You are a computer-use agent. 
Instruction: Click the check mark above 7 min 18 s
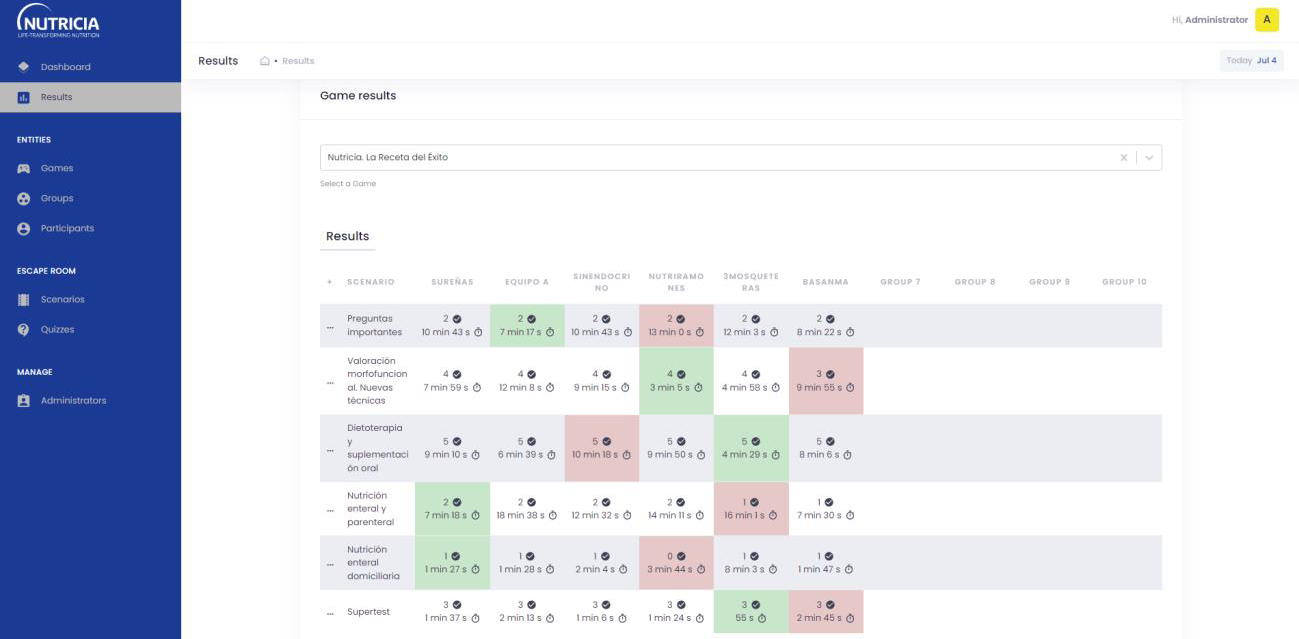click(x=457, y=502)
